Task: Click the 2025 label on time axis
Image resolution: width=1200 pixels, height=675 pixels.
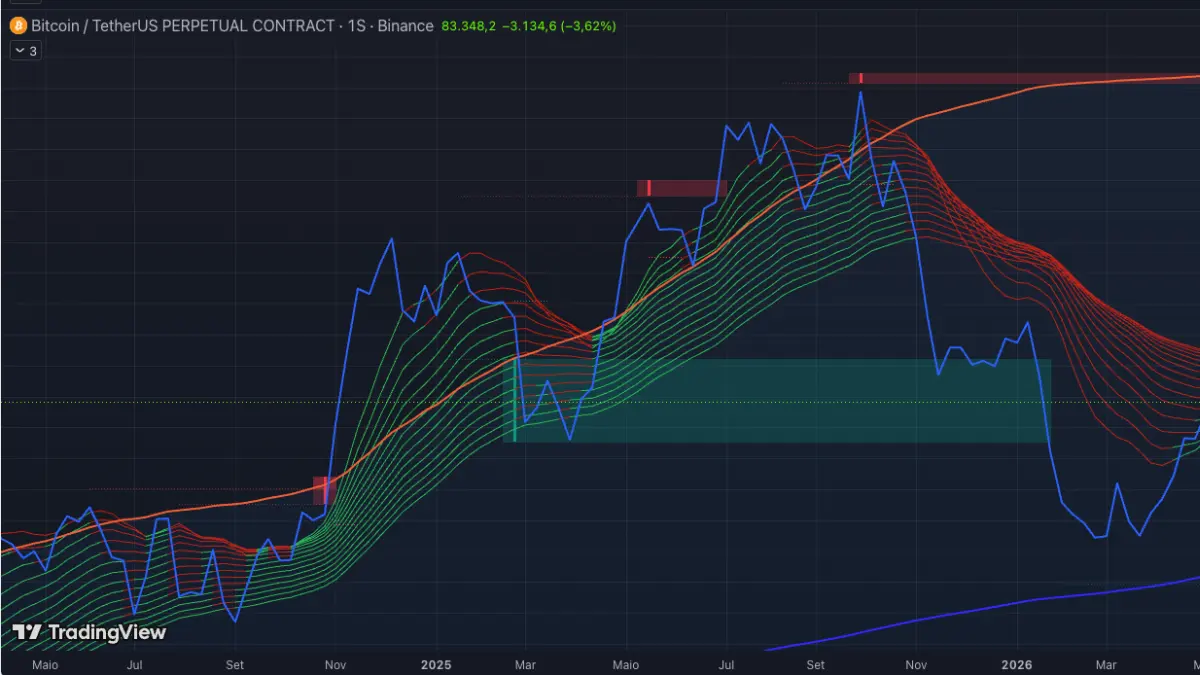Action: [437, 664]
